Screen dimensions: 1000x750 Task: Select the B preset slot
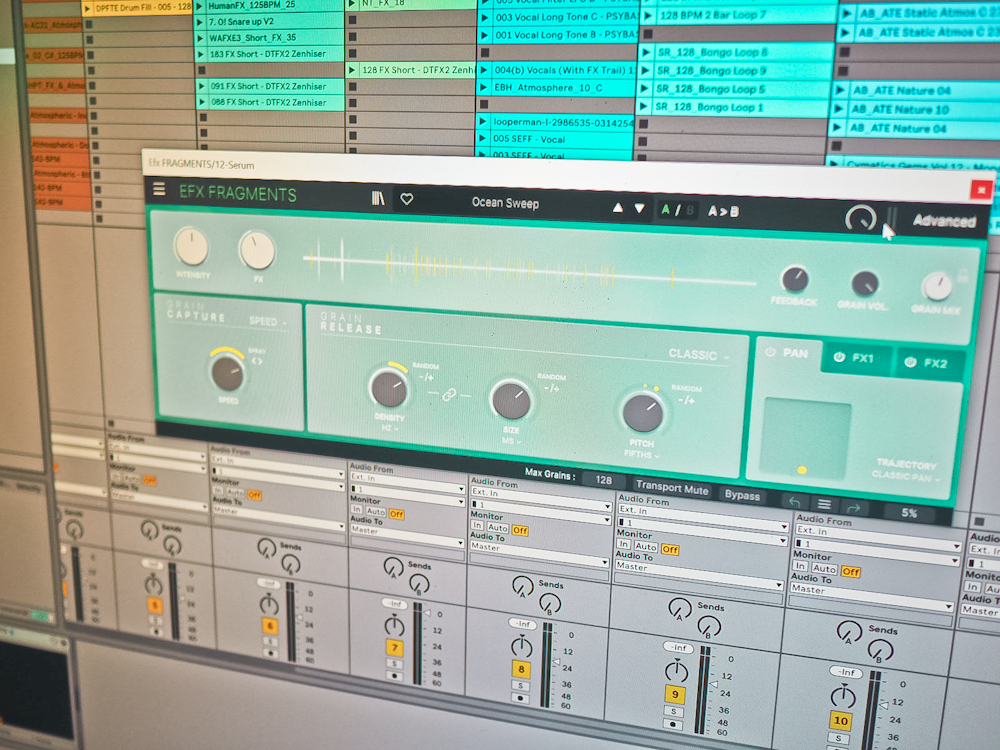(689, 210)
